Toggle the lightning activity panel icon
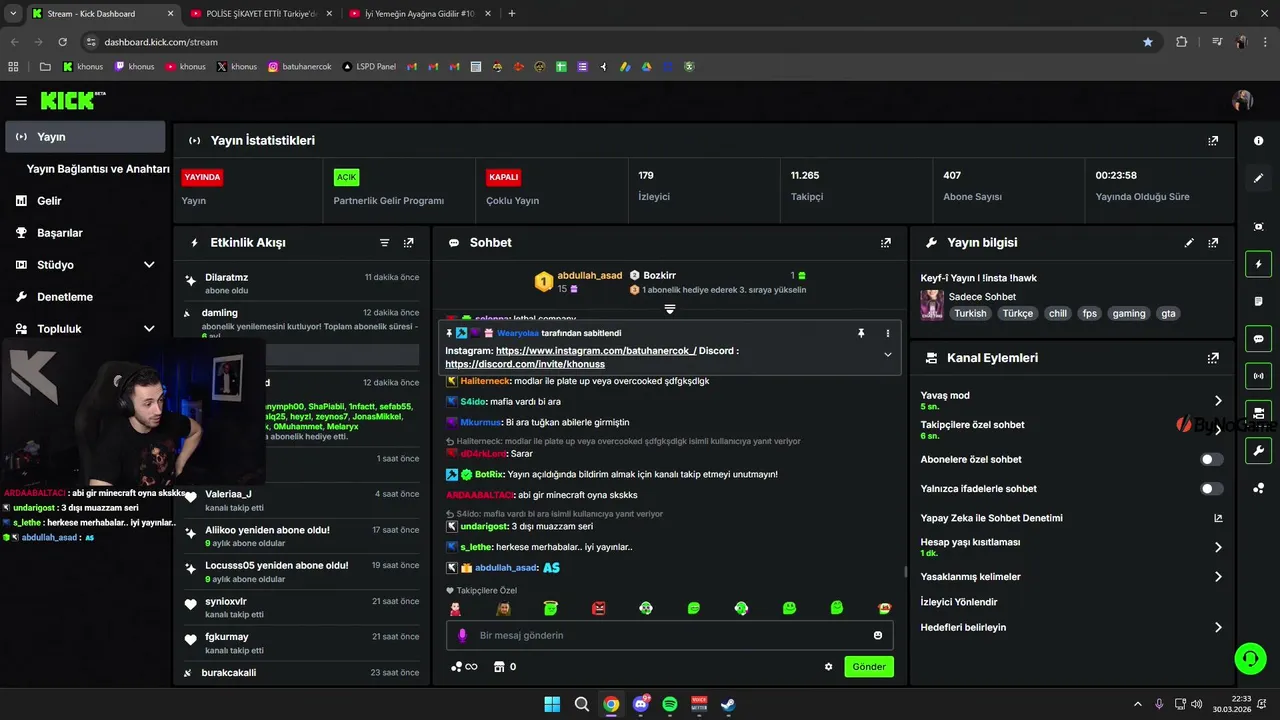Image resolution: width=1280 pixels, height=720 pixels. (1258, 264)
